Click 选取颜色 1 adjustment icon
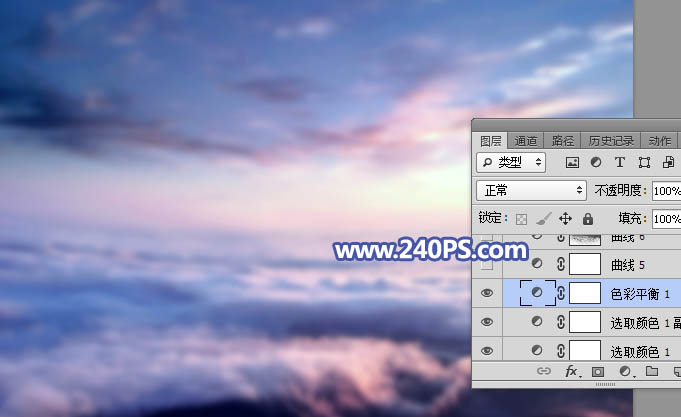This screenshot has height=417, width=681. click(537, 350)
